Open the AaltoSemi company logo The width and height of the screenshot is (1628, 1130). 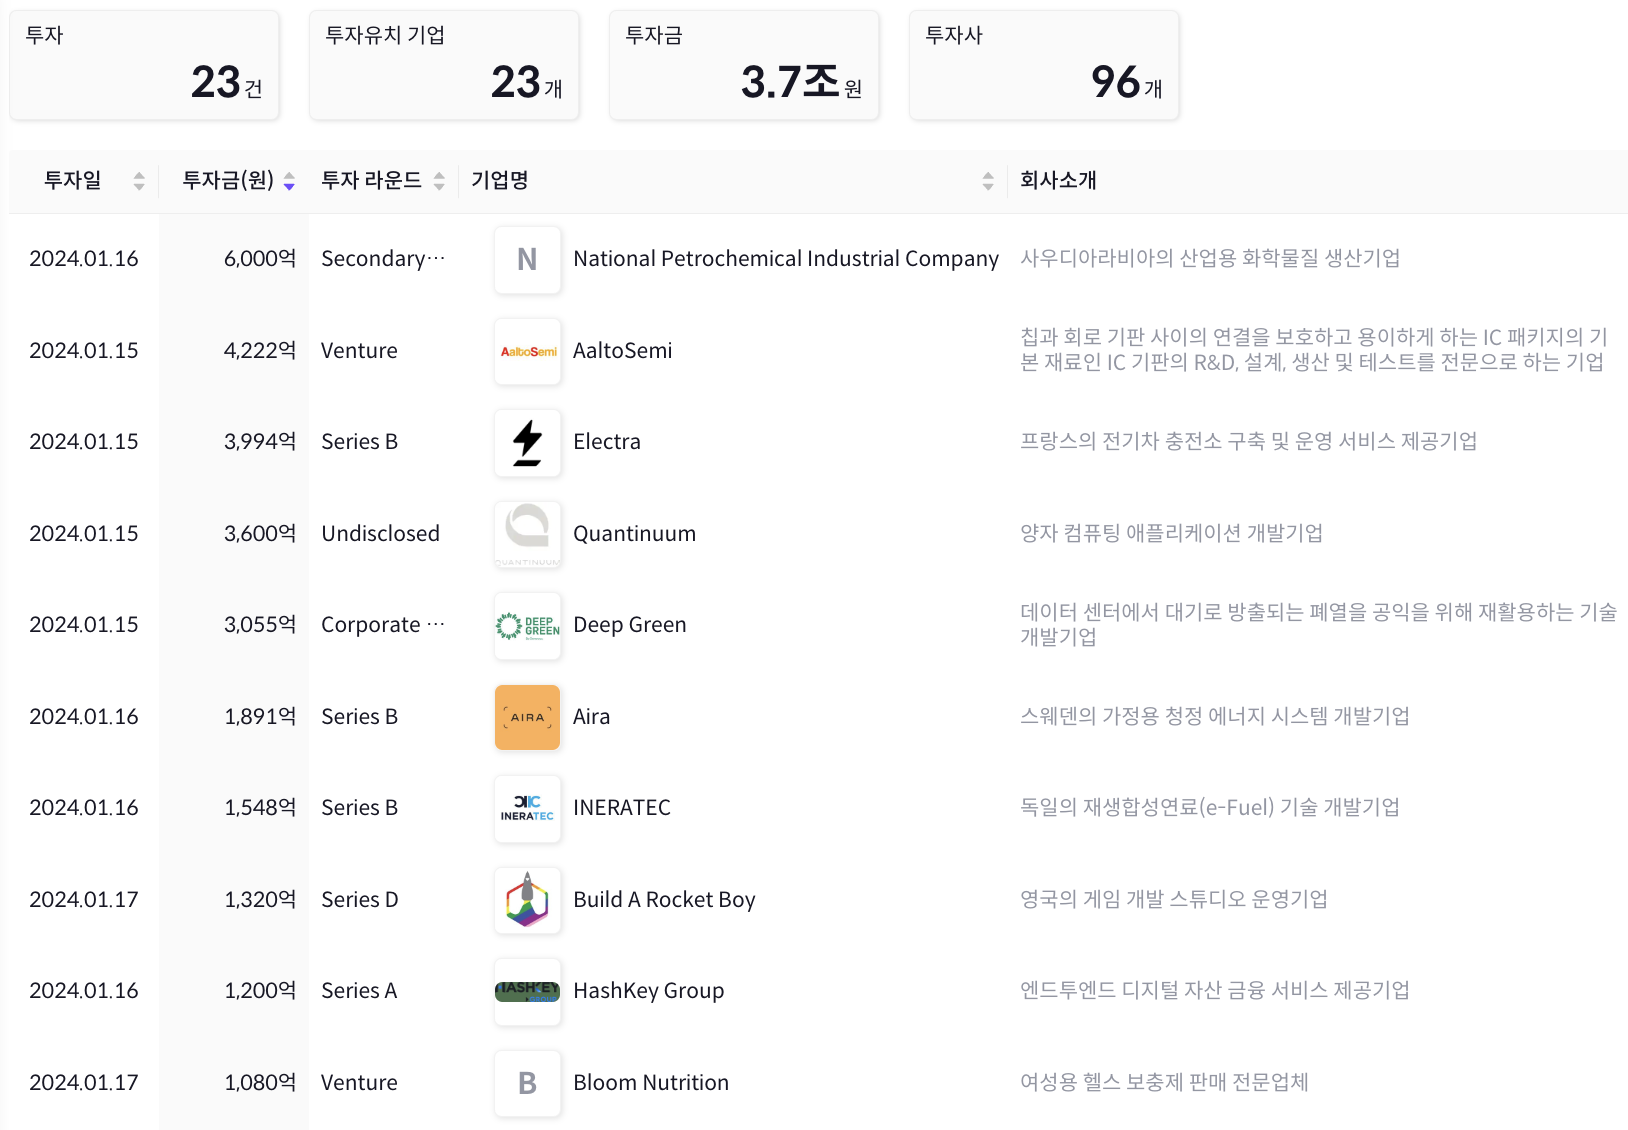pyautogui.click(x=527, y=351)
